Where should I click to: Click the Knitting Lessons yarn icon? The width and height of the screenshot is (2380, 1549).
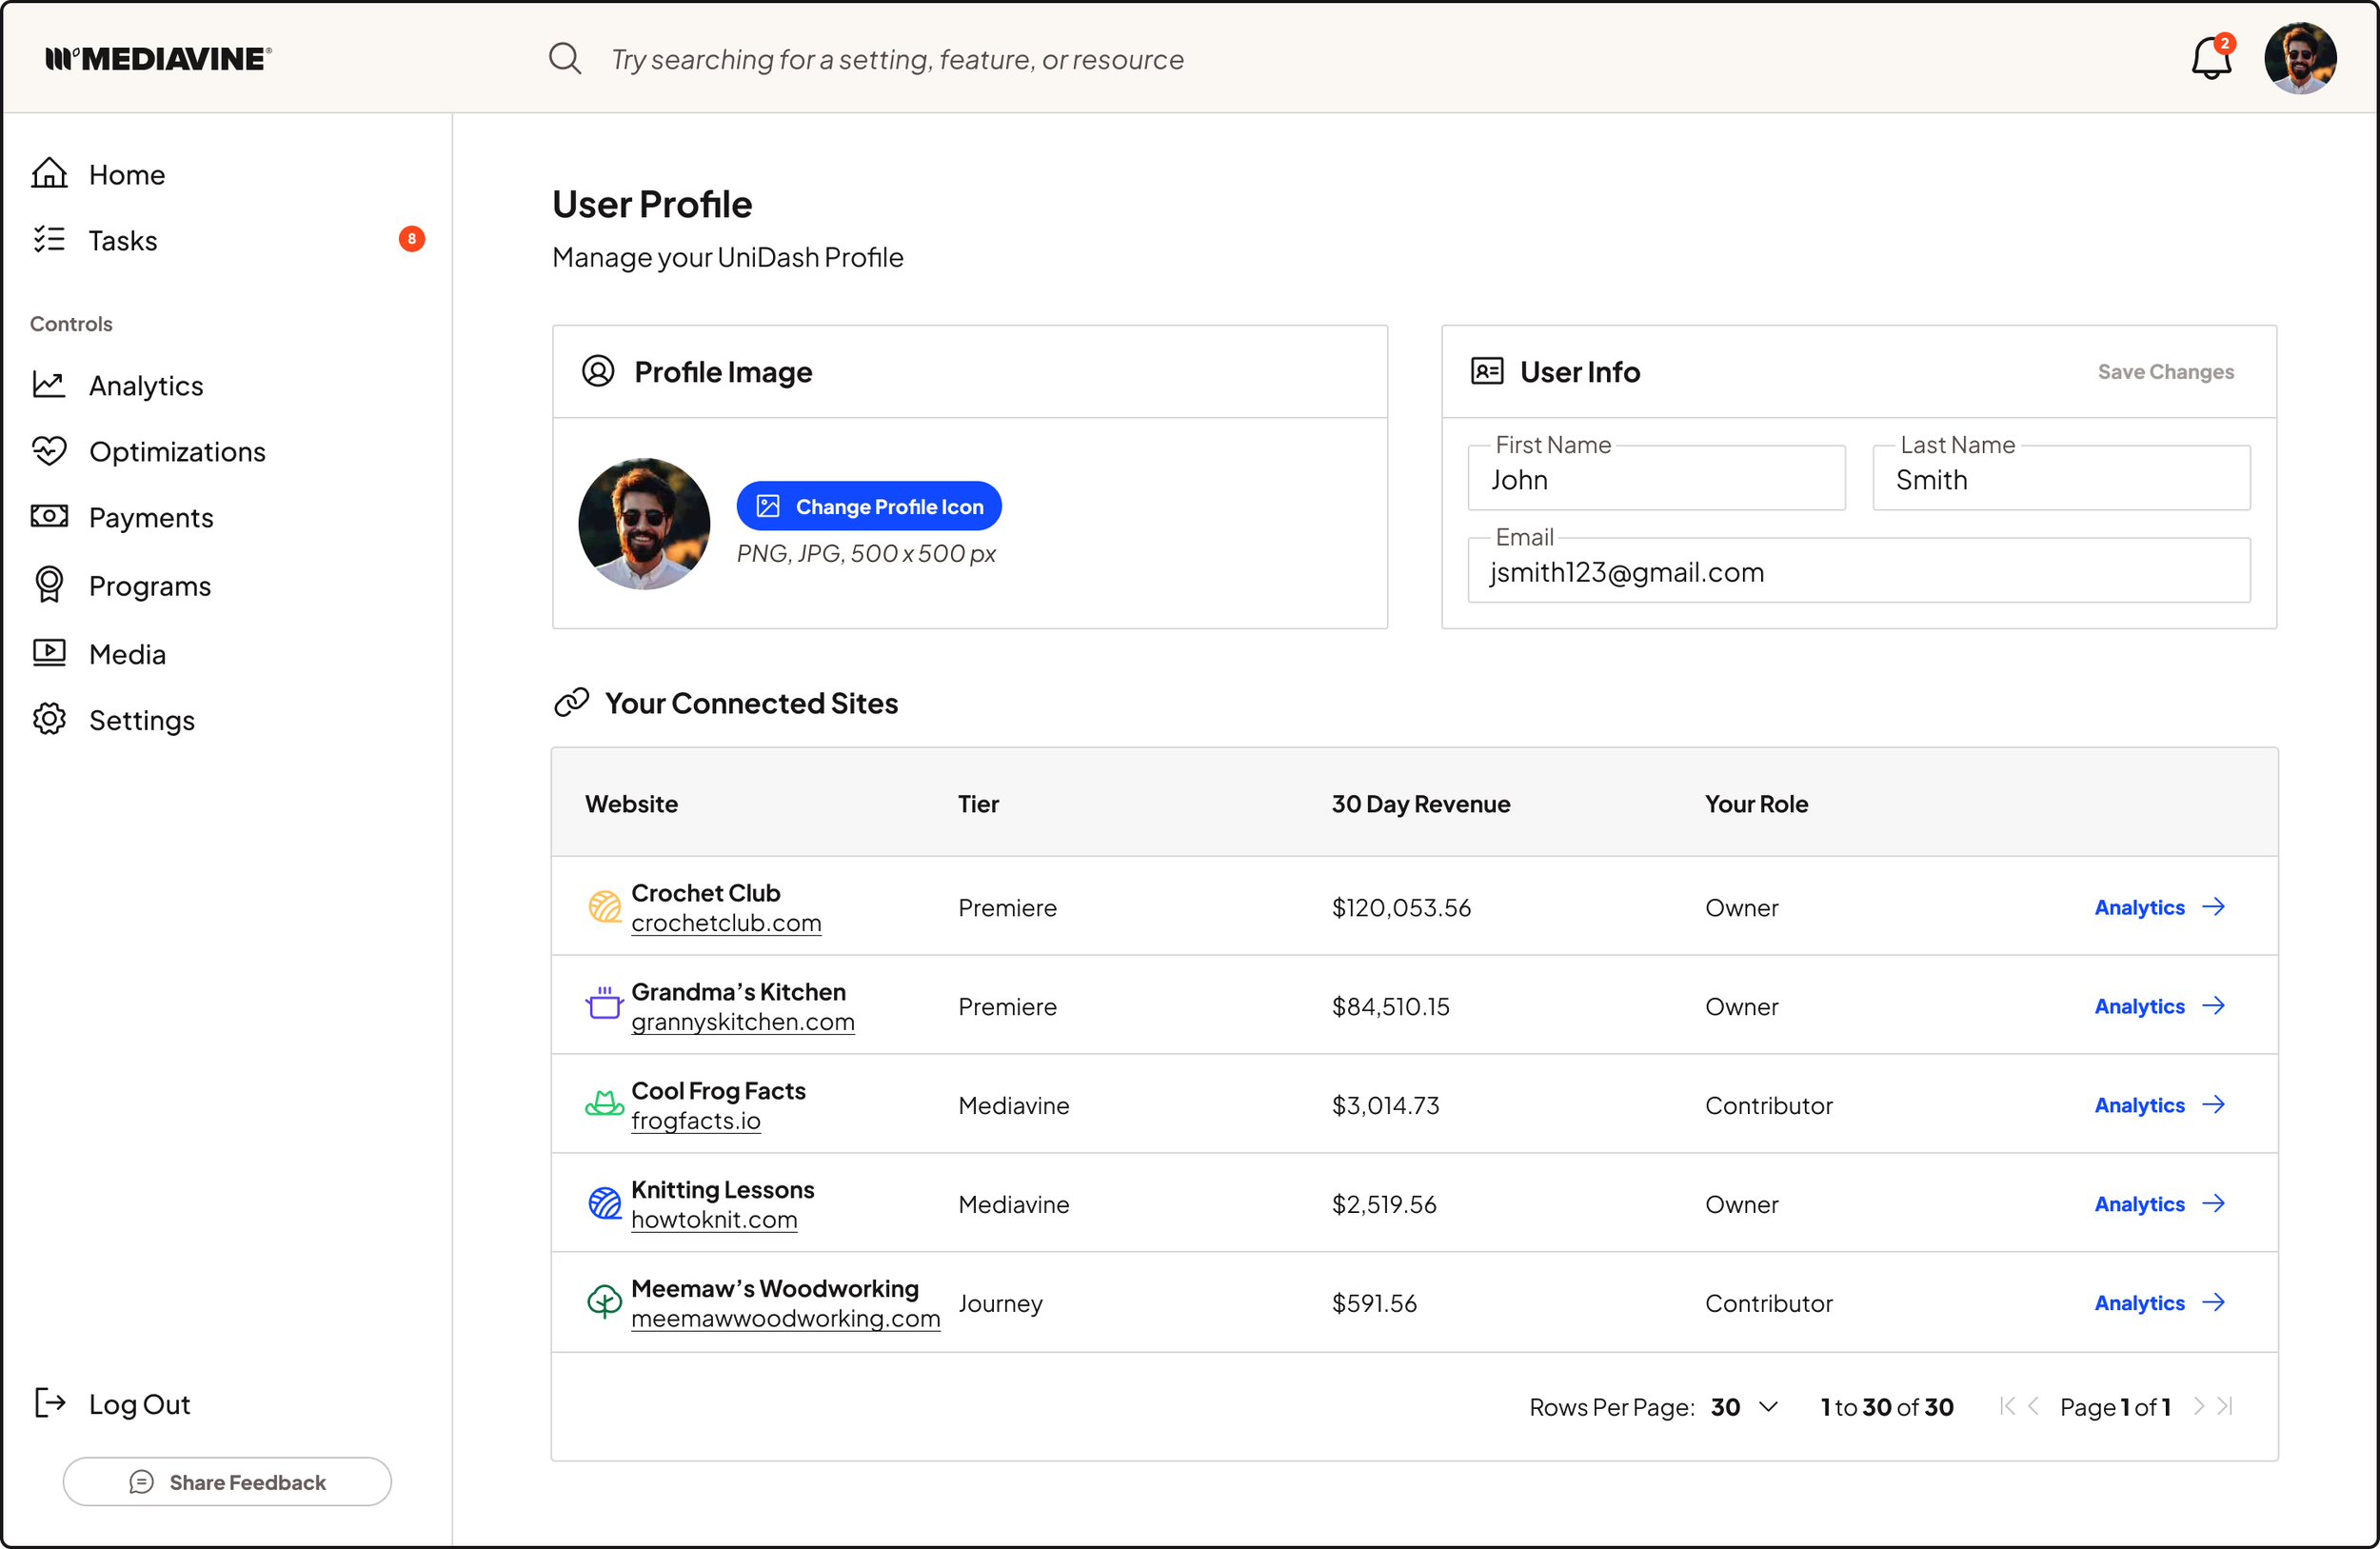pos(604,1203)
